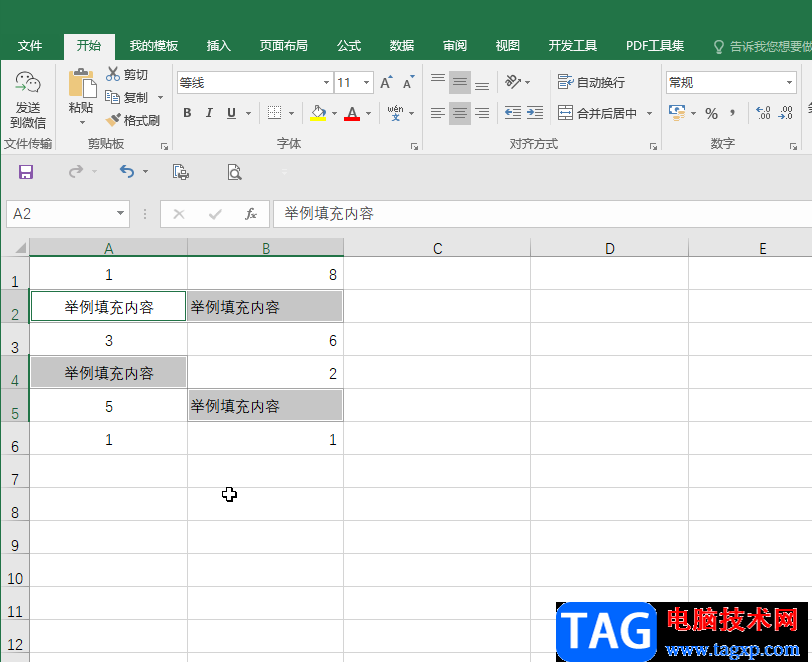The image size is (812, 662).
Task: Switch to 插入 Insert tab
Action: (219, 46)
